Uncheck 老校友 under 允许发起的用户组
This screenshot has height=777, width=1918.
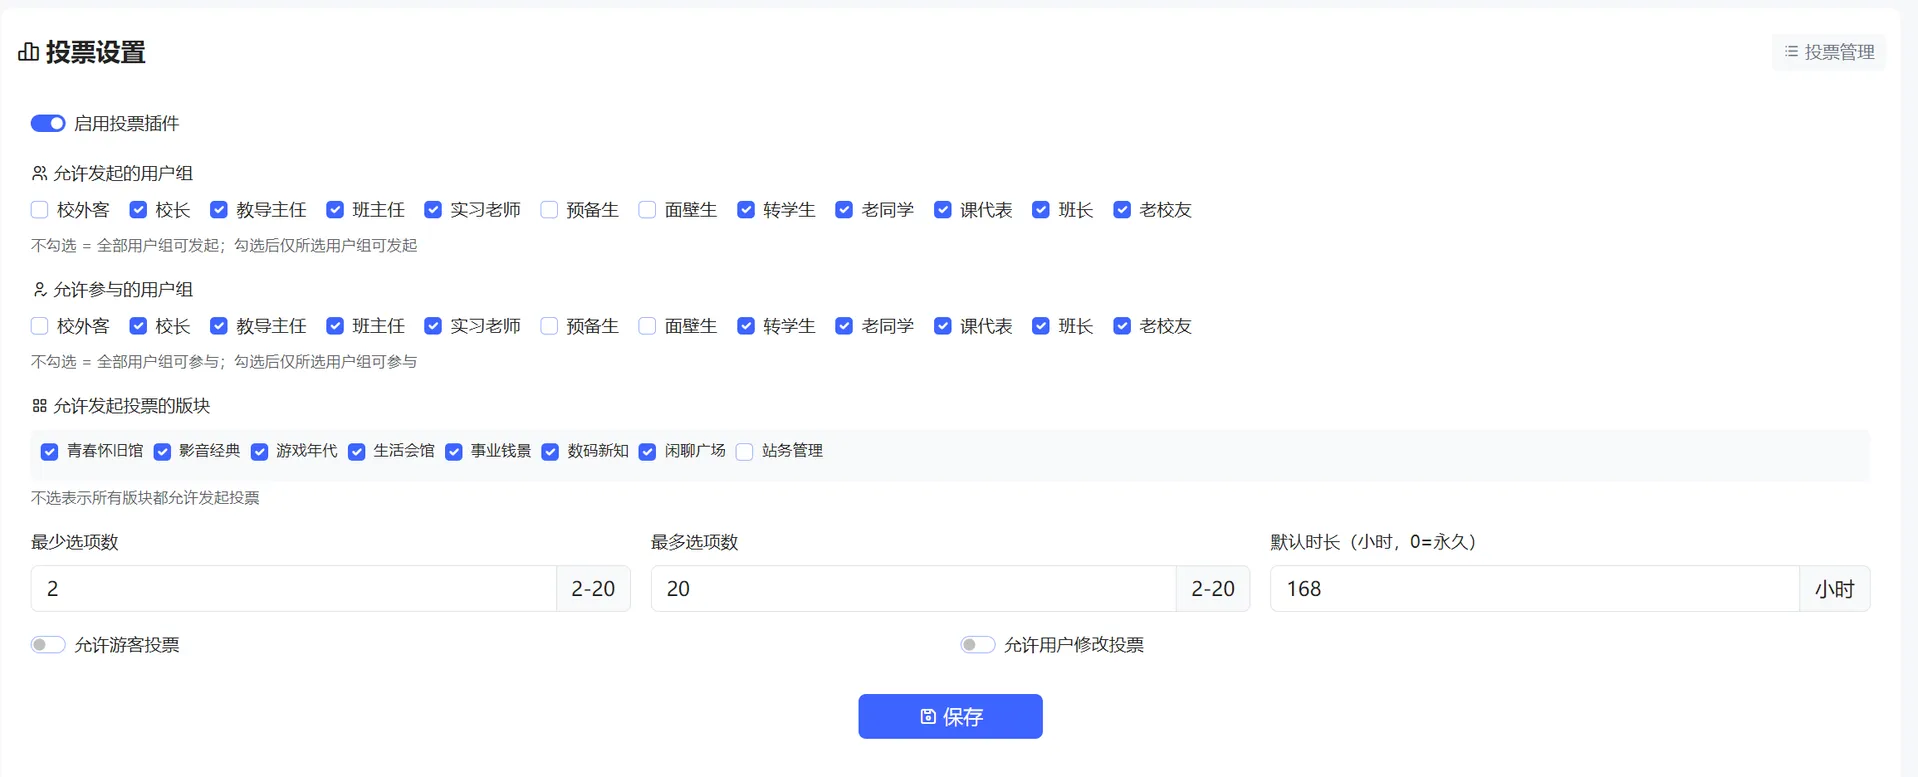click(1122, 210)
